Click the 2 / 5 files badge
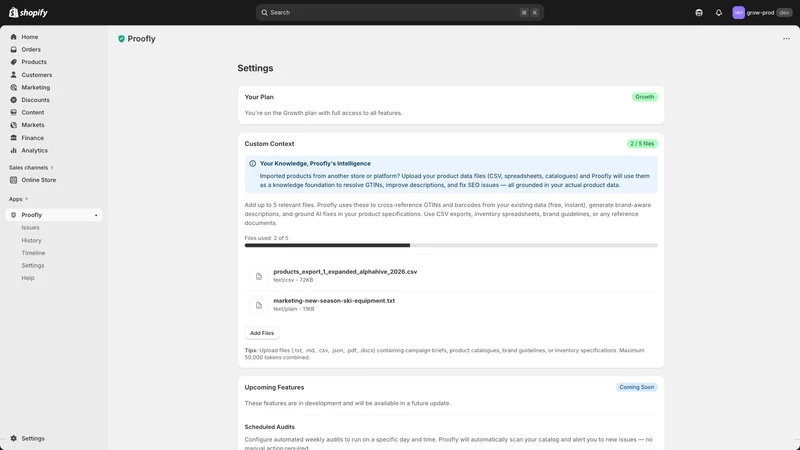 (642, 144)
